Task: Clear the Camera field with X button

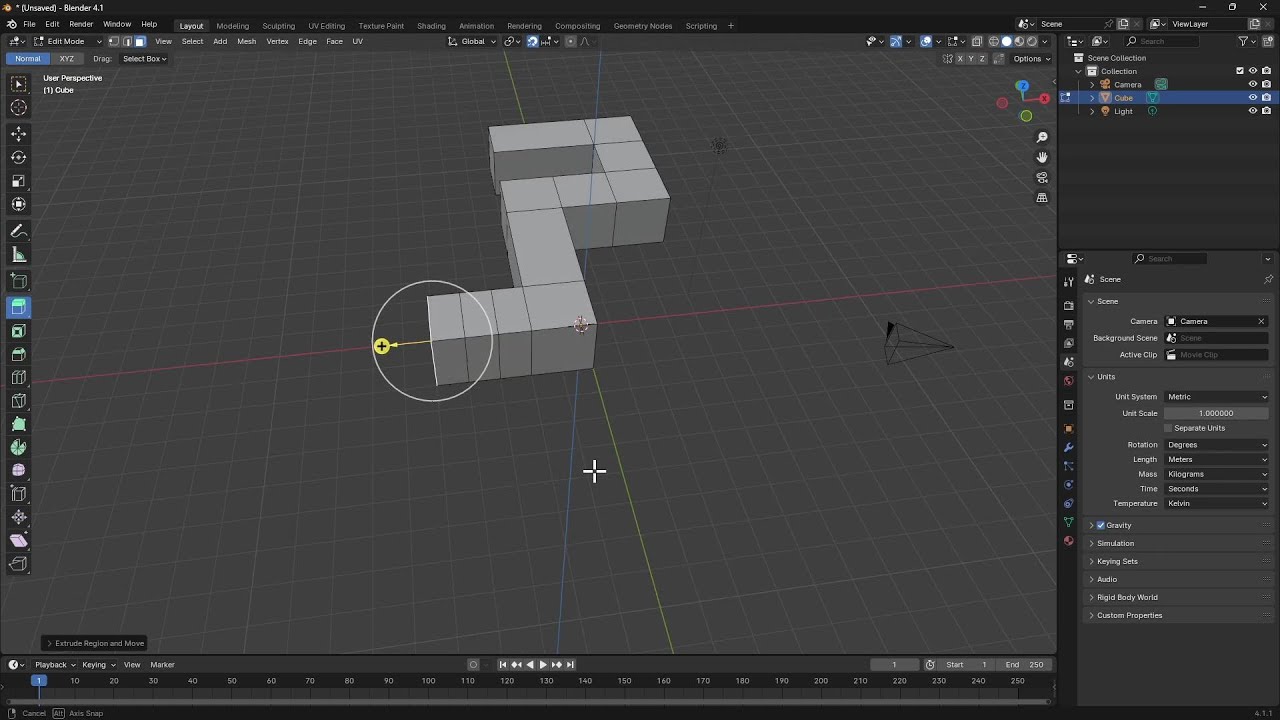Action: (1261, 322)
